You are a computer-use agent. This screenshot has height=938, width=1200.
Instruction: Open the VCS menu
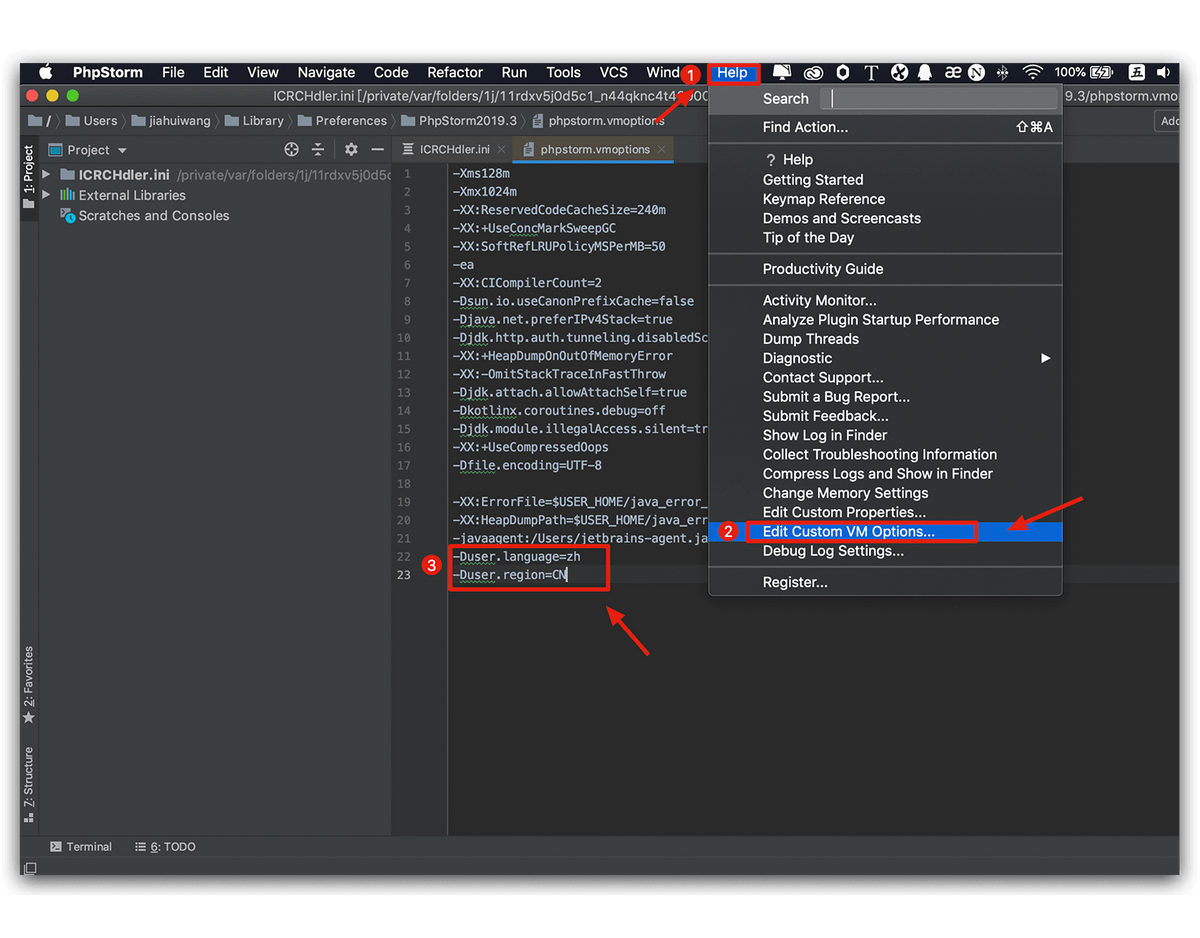pyautogui.click(x=613, y=72)
